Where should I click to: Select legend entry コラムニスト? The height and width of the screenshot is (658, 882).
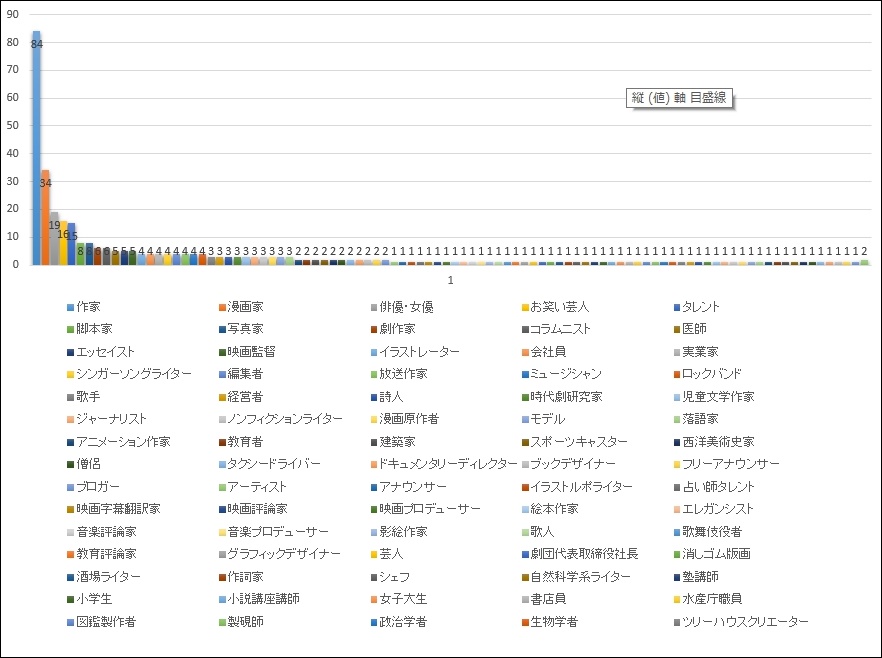[556, 329]
